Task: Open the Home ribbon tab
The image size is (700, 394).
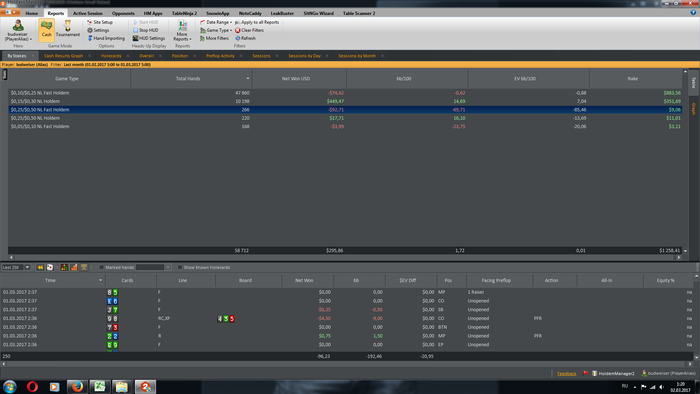Action: coord(32,13)
